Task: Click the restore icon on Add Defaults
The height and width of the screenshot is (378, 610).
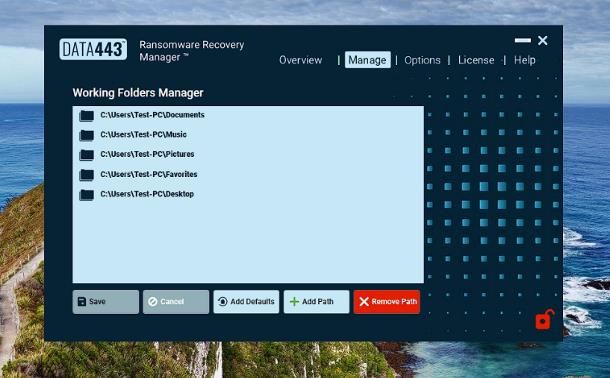Action: pyautogui.click(x=223, y=301)
